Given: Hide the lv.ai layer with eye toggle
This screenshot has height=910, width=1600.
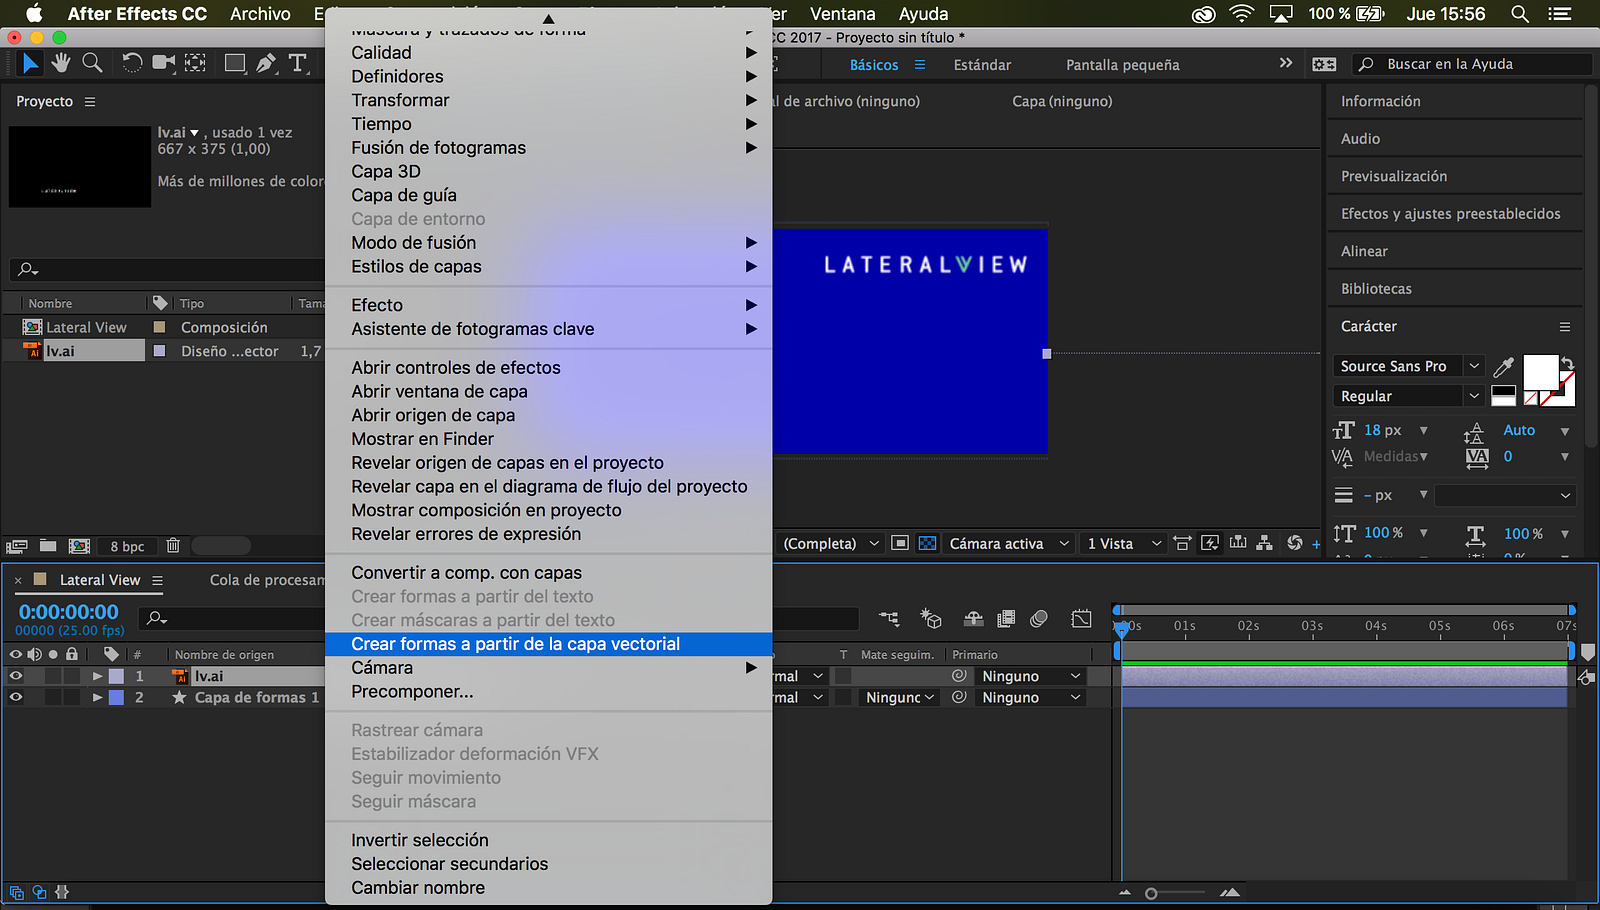Looking at the screenshot, I should [16, 676].
